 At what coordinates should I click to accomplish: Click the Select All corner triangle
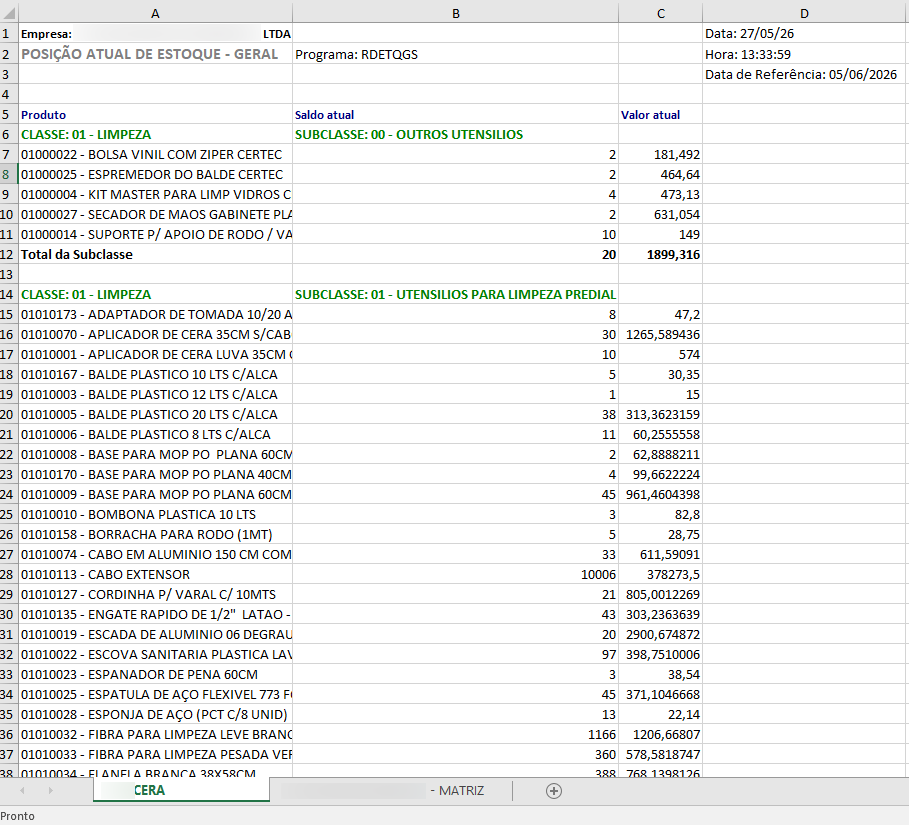9,13
